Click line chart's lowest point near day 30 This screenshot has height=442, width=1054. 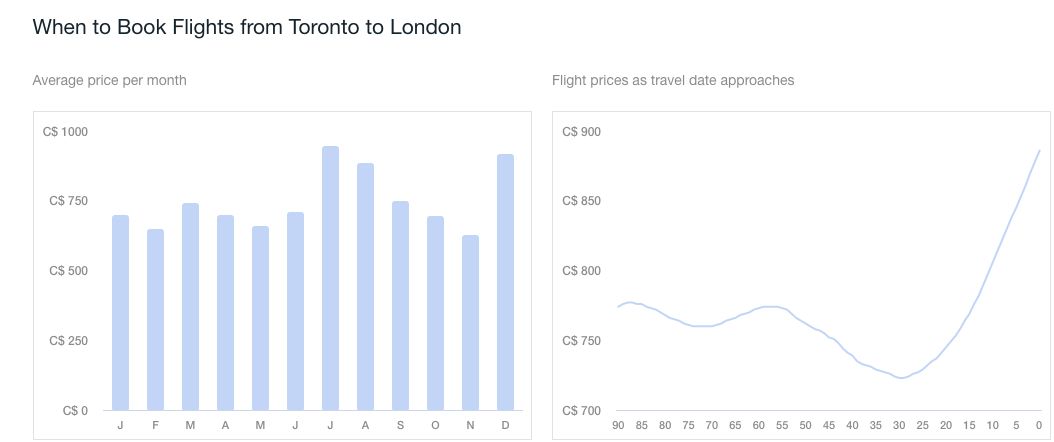pos(901,378)
